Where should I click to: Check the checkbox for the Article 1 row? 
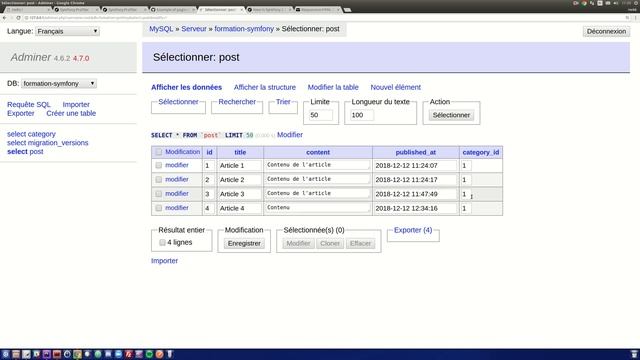159,165
